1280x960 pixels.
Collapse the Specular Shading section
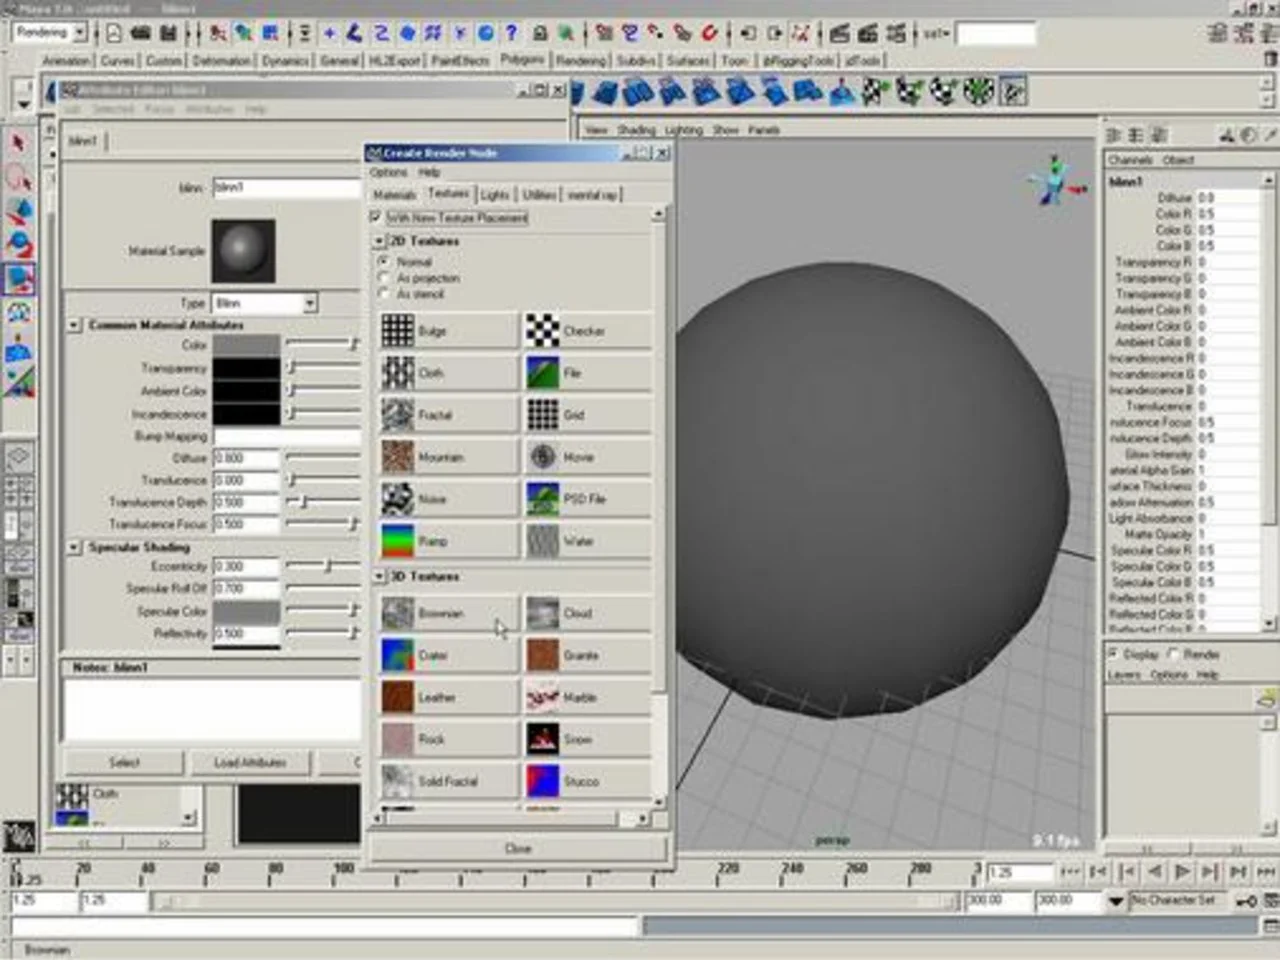pyautogui.click(x=74, y=547)
